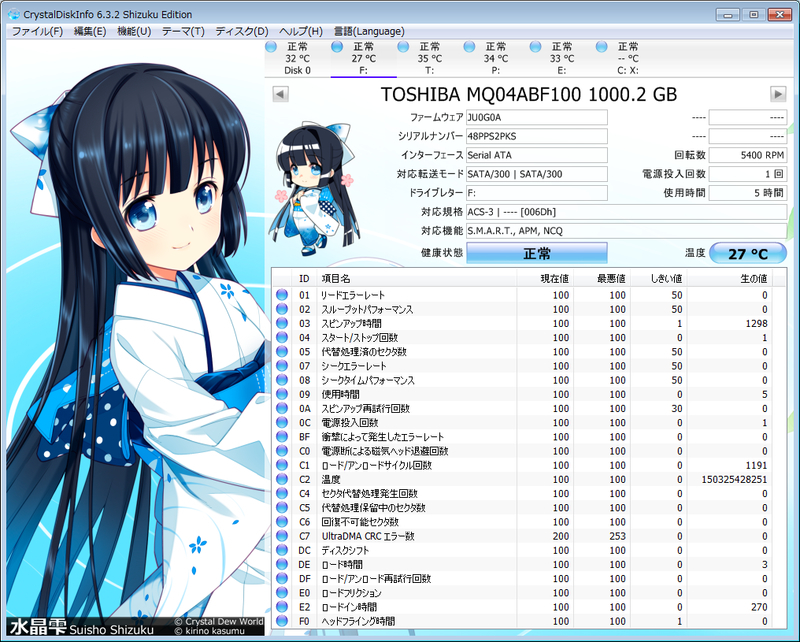Click status orb for C2 温度 row
The height and width of the screenshot is (642, 800).
click(282, 479)
